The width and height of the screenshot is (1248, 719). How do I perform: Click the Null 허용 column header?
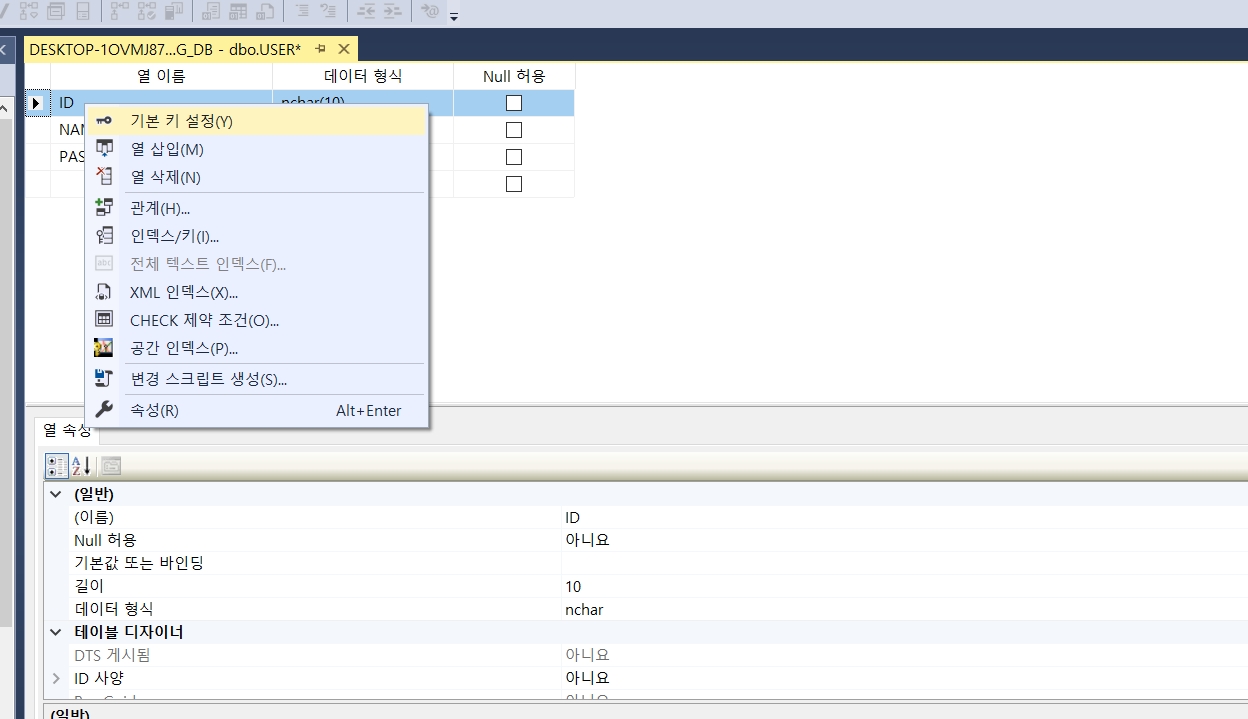(x=514, y=76)
